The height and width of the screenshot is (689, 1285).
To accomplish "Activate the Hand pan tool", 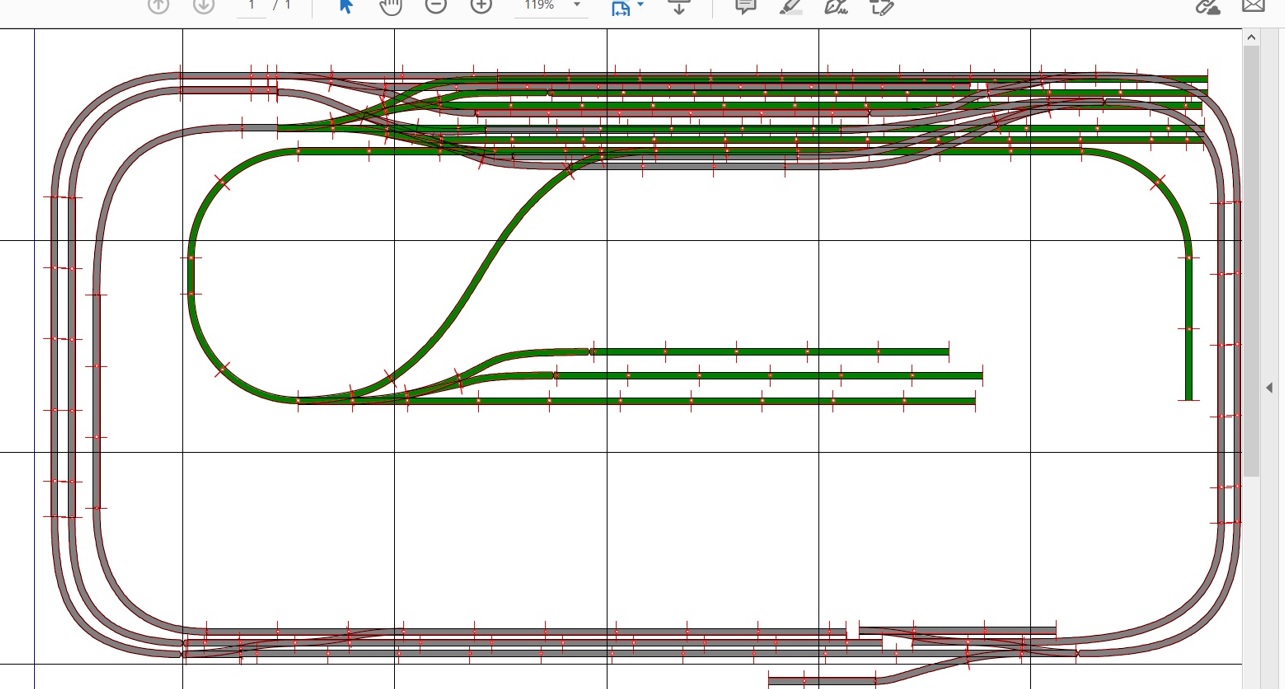I will pos(390,5).
